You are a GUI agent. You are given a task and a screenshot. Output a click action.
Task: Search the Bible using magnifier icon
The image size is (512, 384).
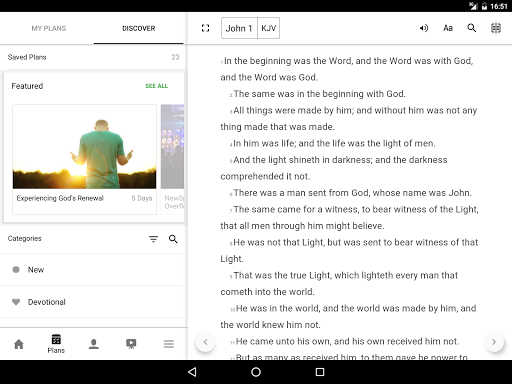pos(472,28)
